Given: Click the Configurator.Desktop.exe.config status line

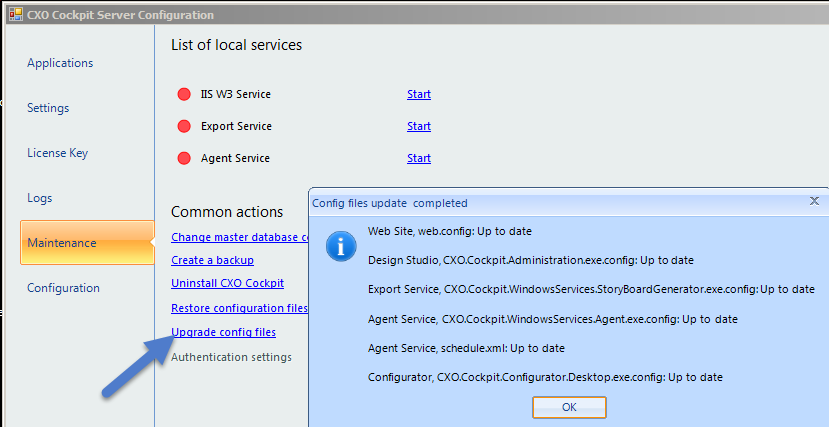Looking at the screenshot, I should click(546, 377).
